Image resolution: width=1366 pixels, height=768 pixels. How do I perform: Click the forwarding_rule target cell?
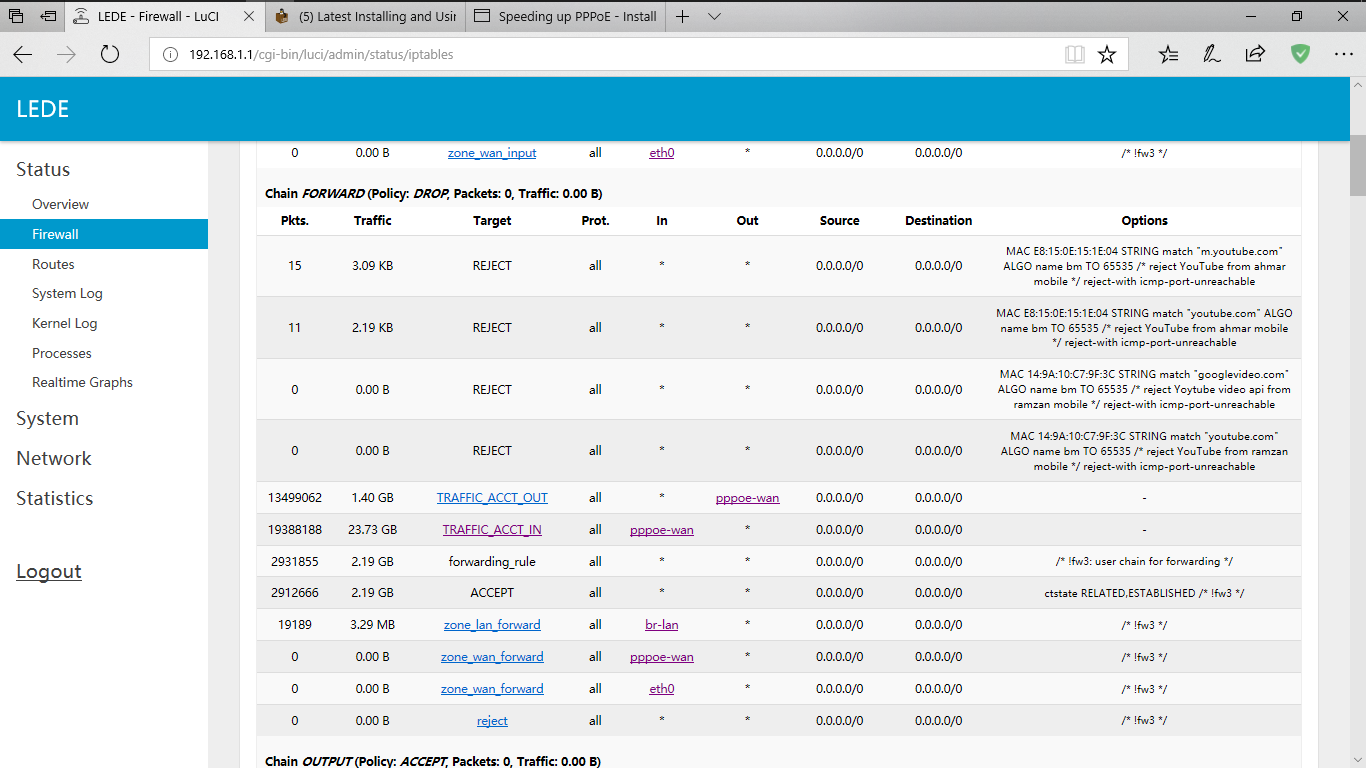[x=492, y=561]
